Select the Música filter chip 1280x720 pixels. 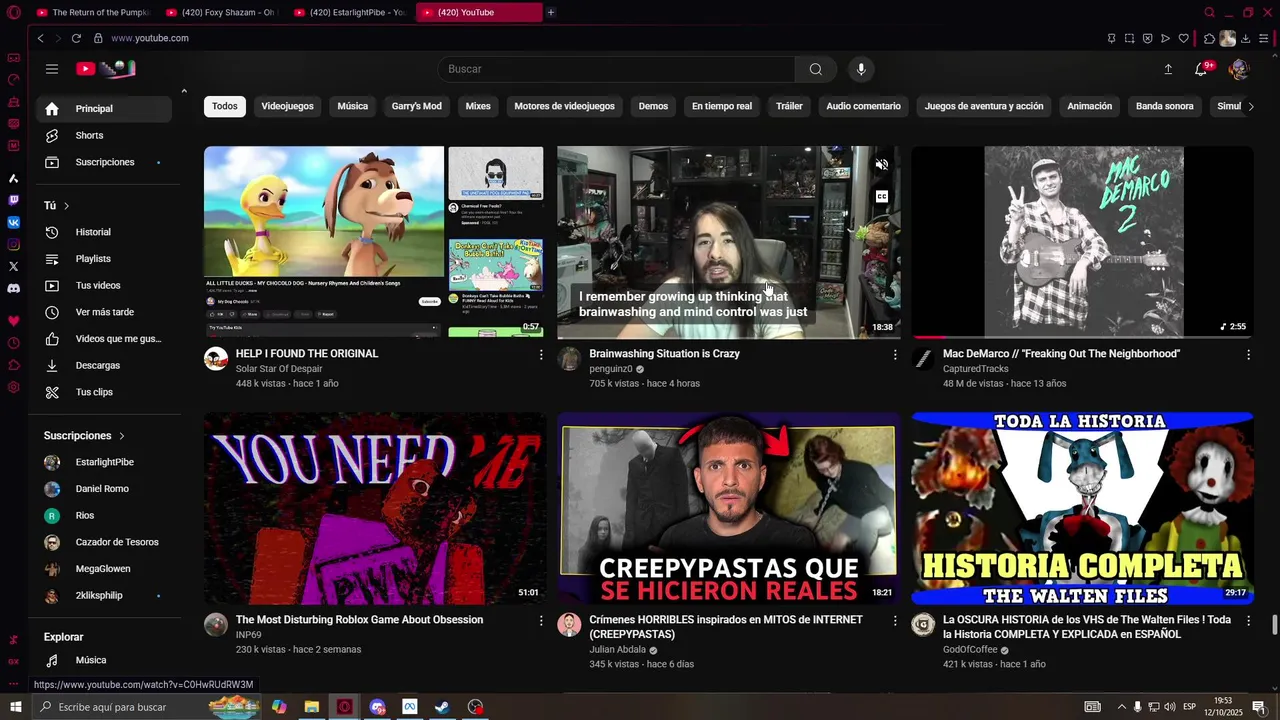352,106
